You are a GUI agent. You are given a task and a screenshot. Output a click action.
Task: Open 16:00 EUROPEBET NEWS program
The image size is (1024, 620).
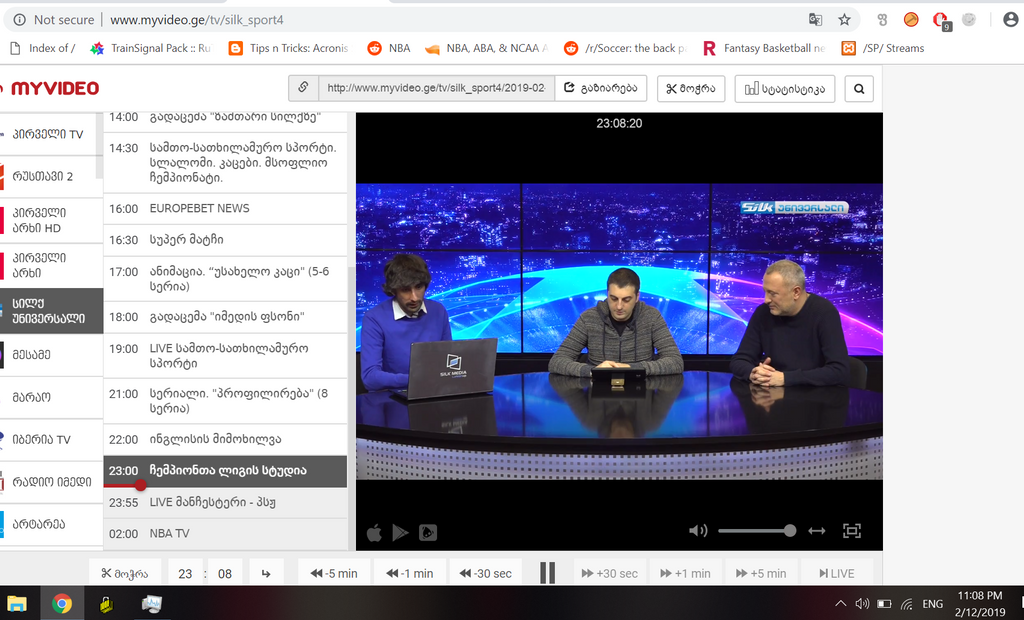225,208
